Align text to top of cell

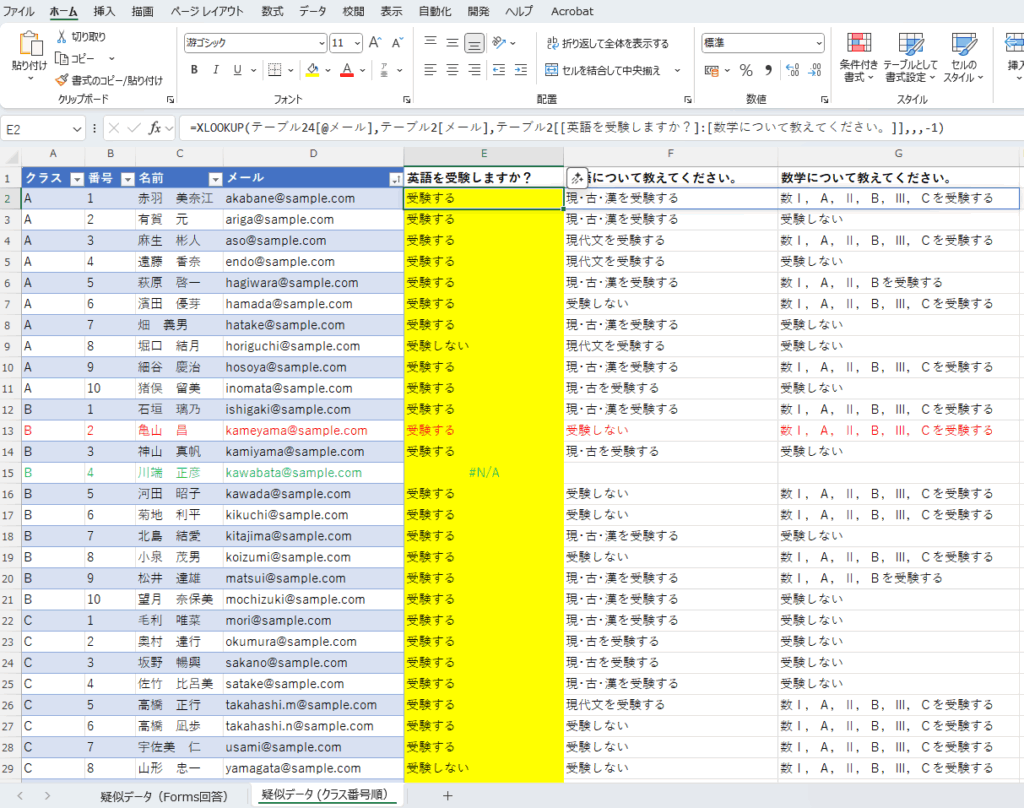(430, 43)
